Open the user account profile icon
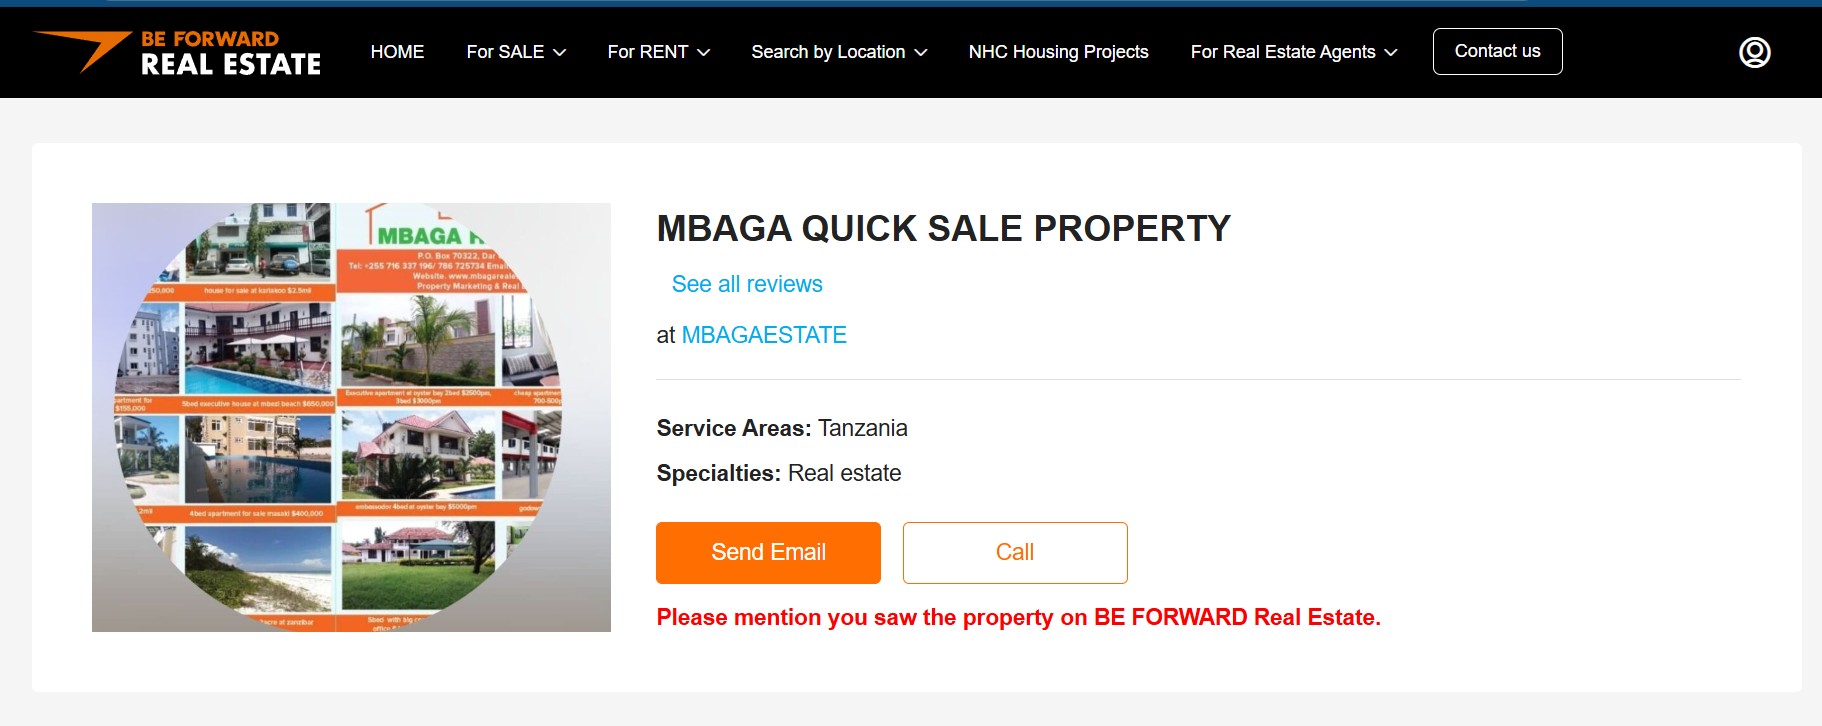This screenshot has height=726, width=1822. click(1754, 52)
